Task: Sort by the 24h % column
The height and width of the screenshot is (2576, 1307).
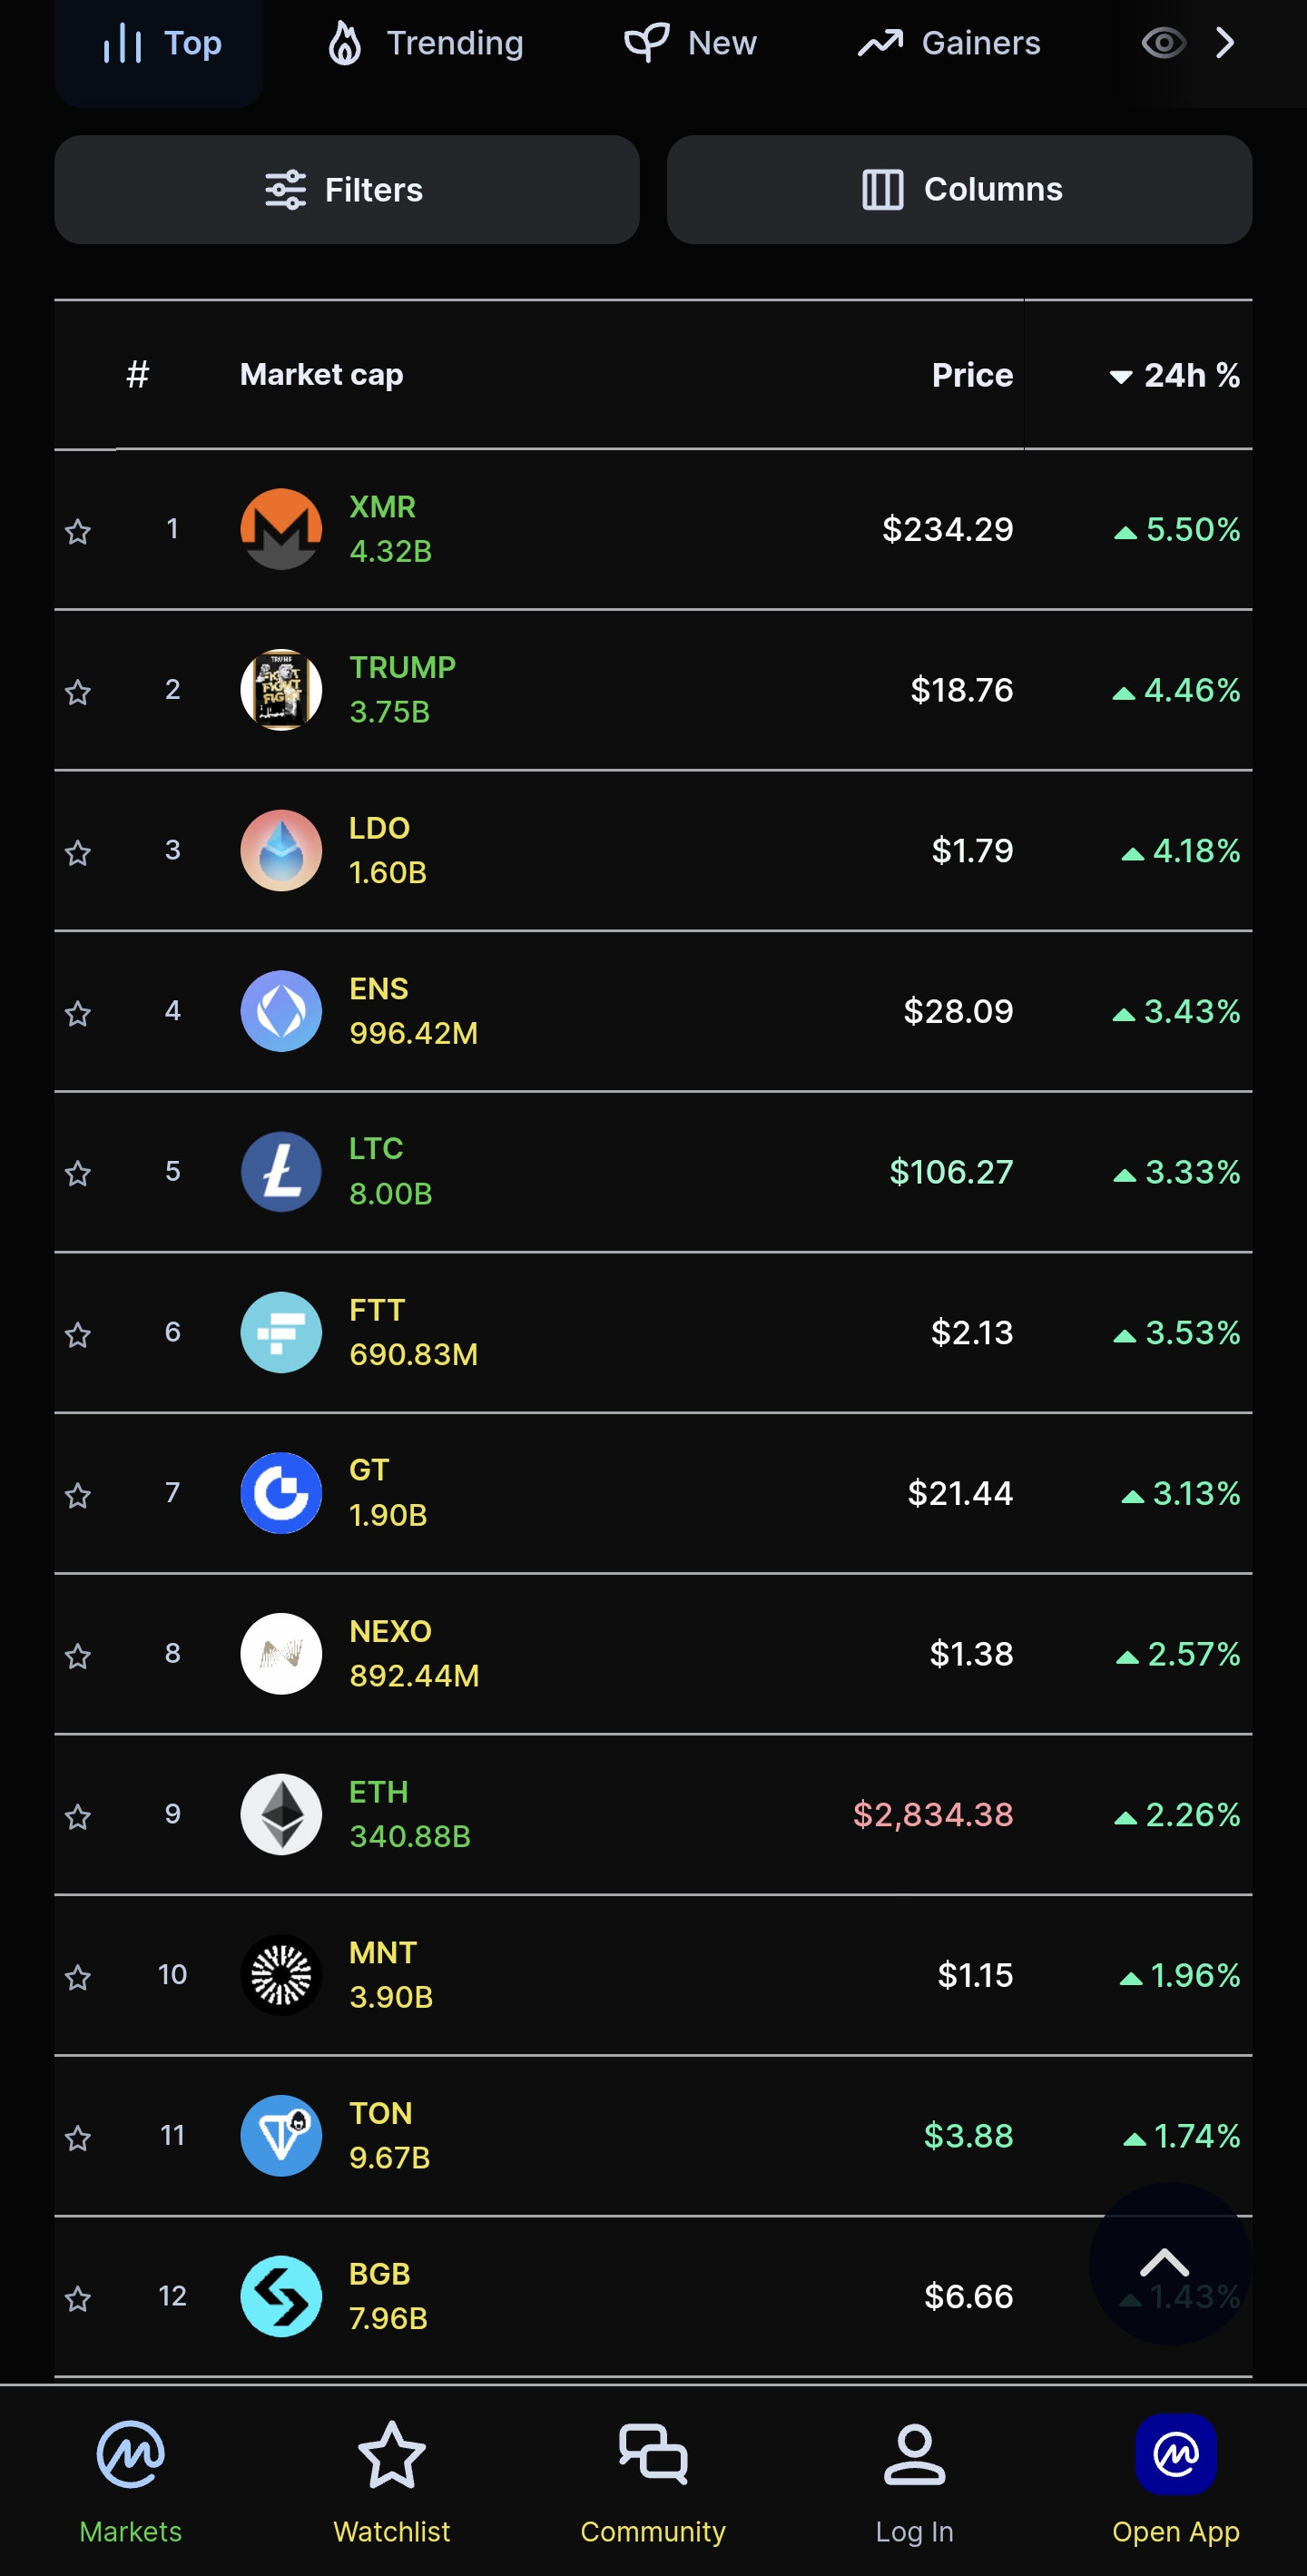Action: [1175, 375]
